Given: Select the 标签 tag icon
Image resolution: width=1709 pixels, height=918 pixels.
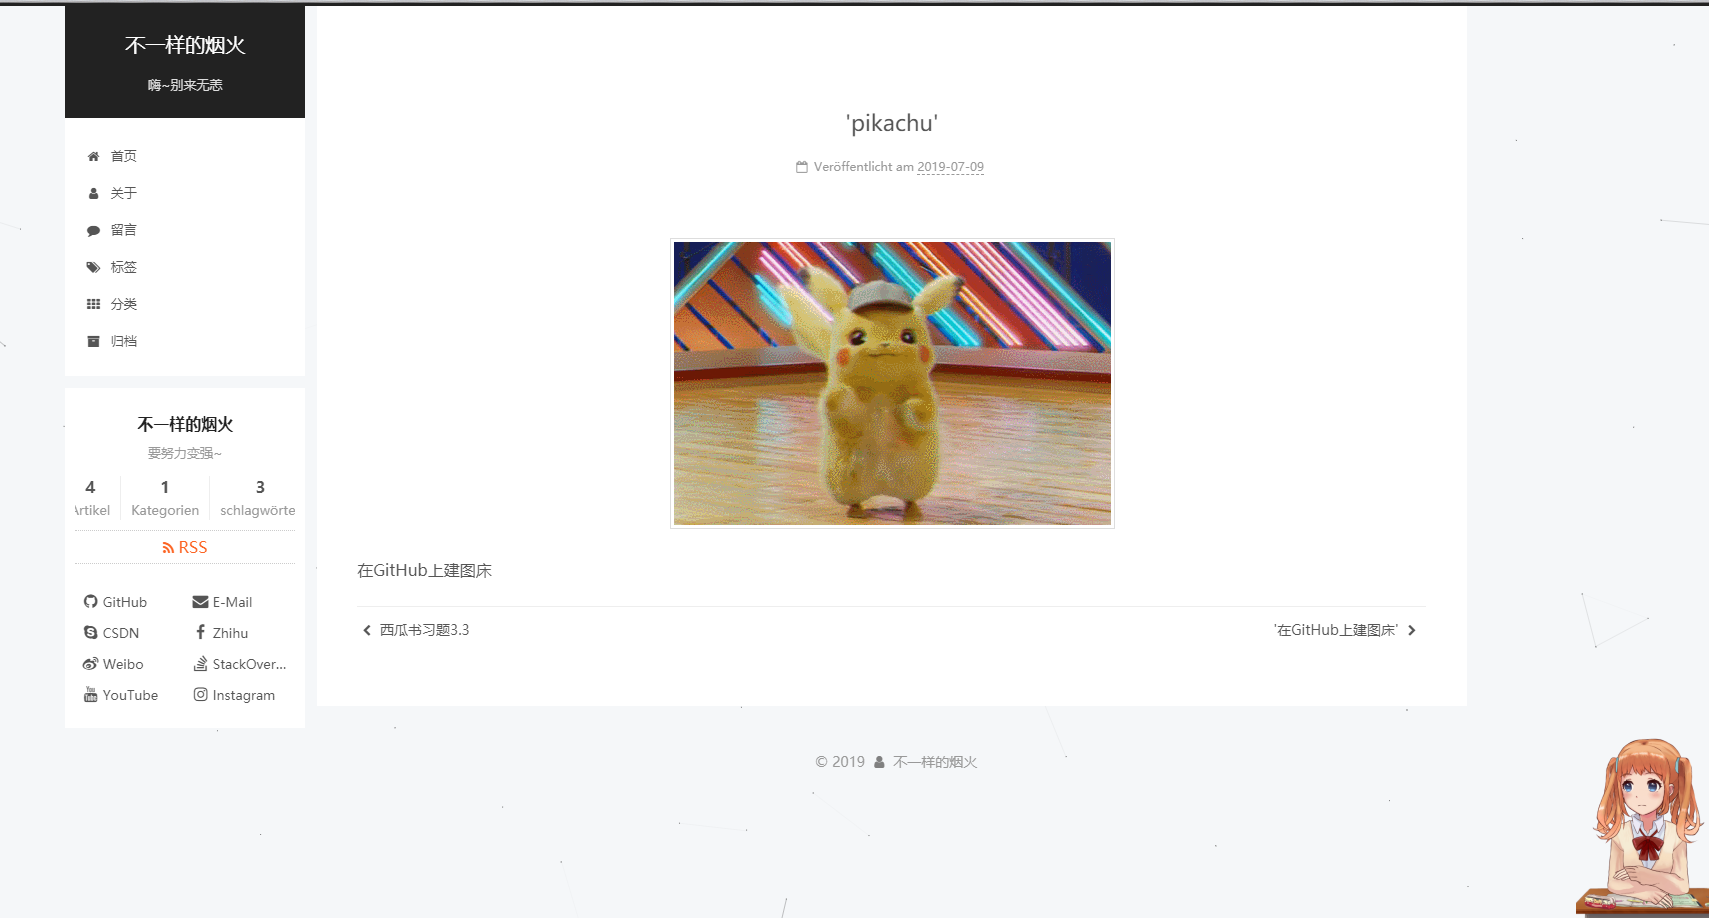Looking at the screenshot, I should 93,267.
